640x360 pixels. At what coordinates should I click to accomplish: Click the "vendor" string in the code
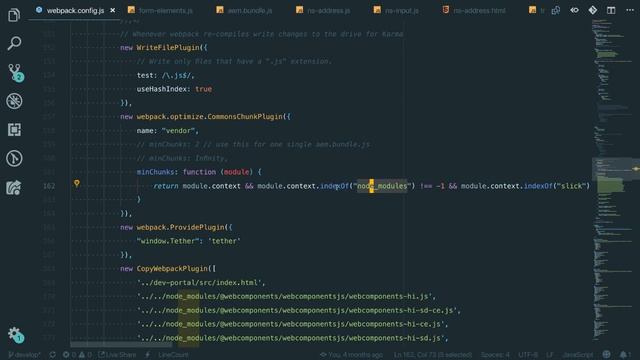[178, 131]
